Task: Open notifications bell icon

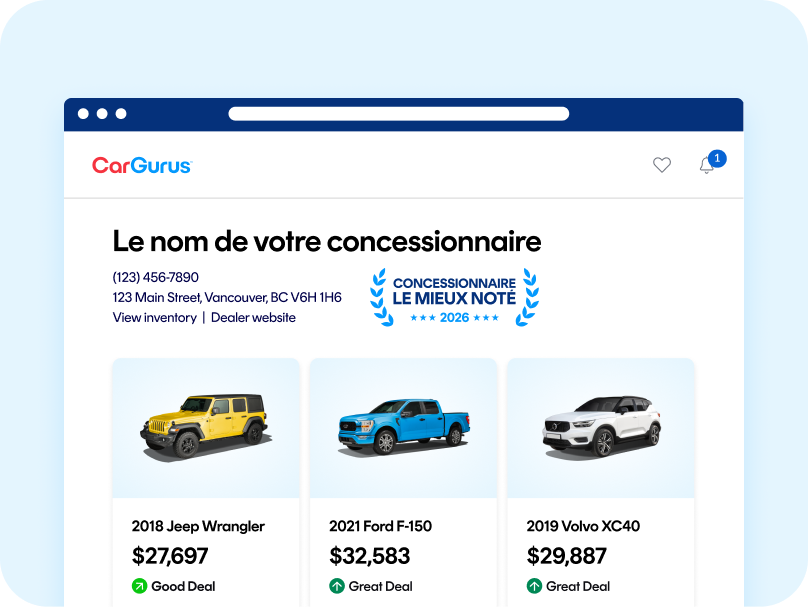Action: (x=706, y=165)
